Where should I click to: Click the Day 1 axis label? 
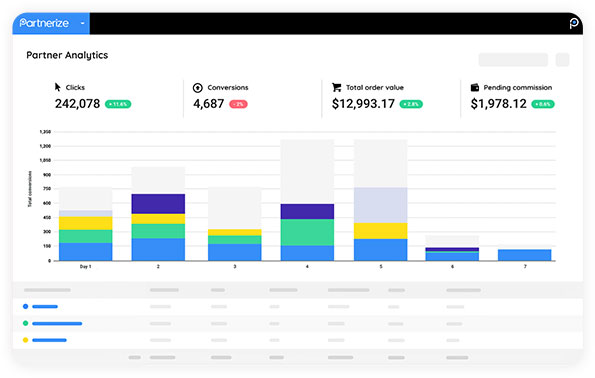[x=85, y=267]
